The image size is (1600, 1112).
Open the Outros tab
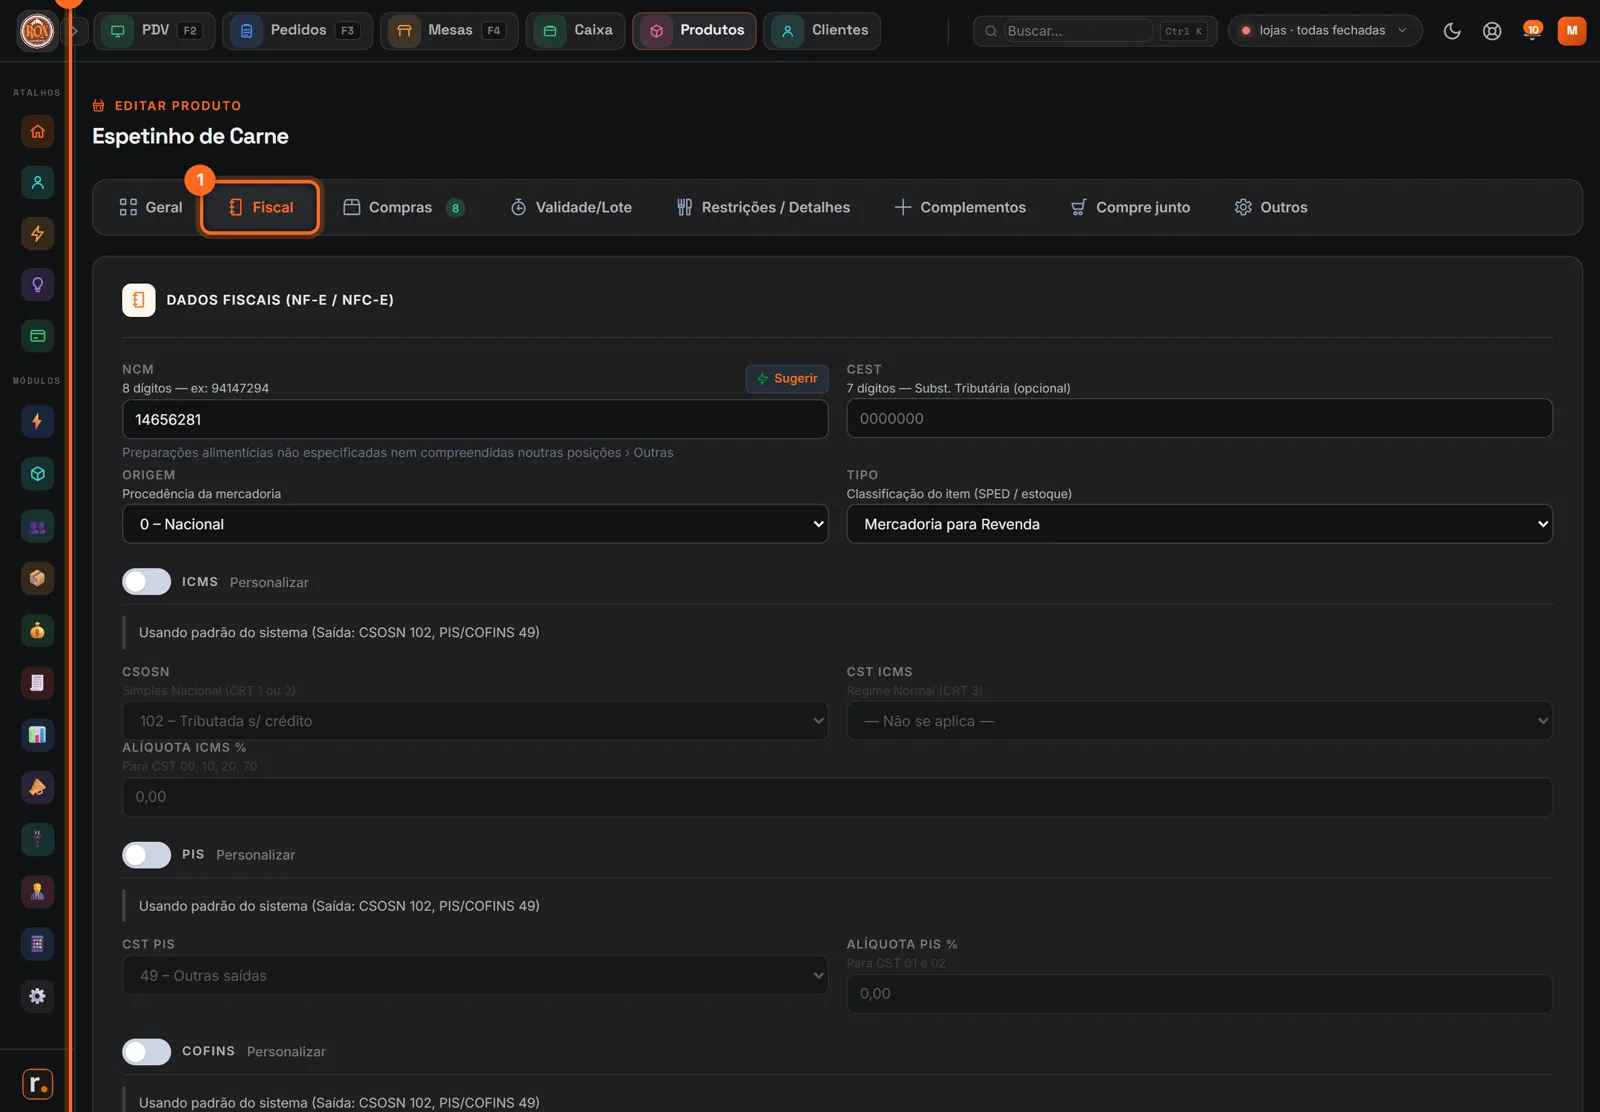[1271, 207]
